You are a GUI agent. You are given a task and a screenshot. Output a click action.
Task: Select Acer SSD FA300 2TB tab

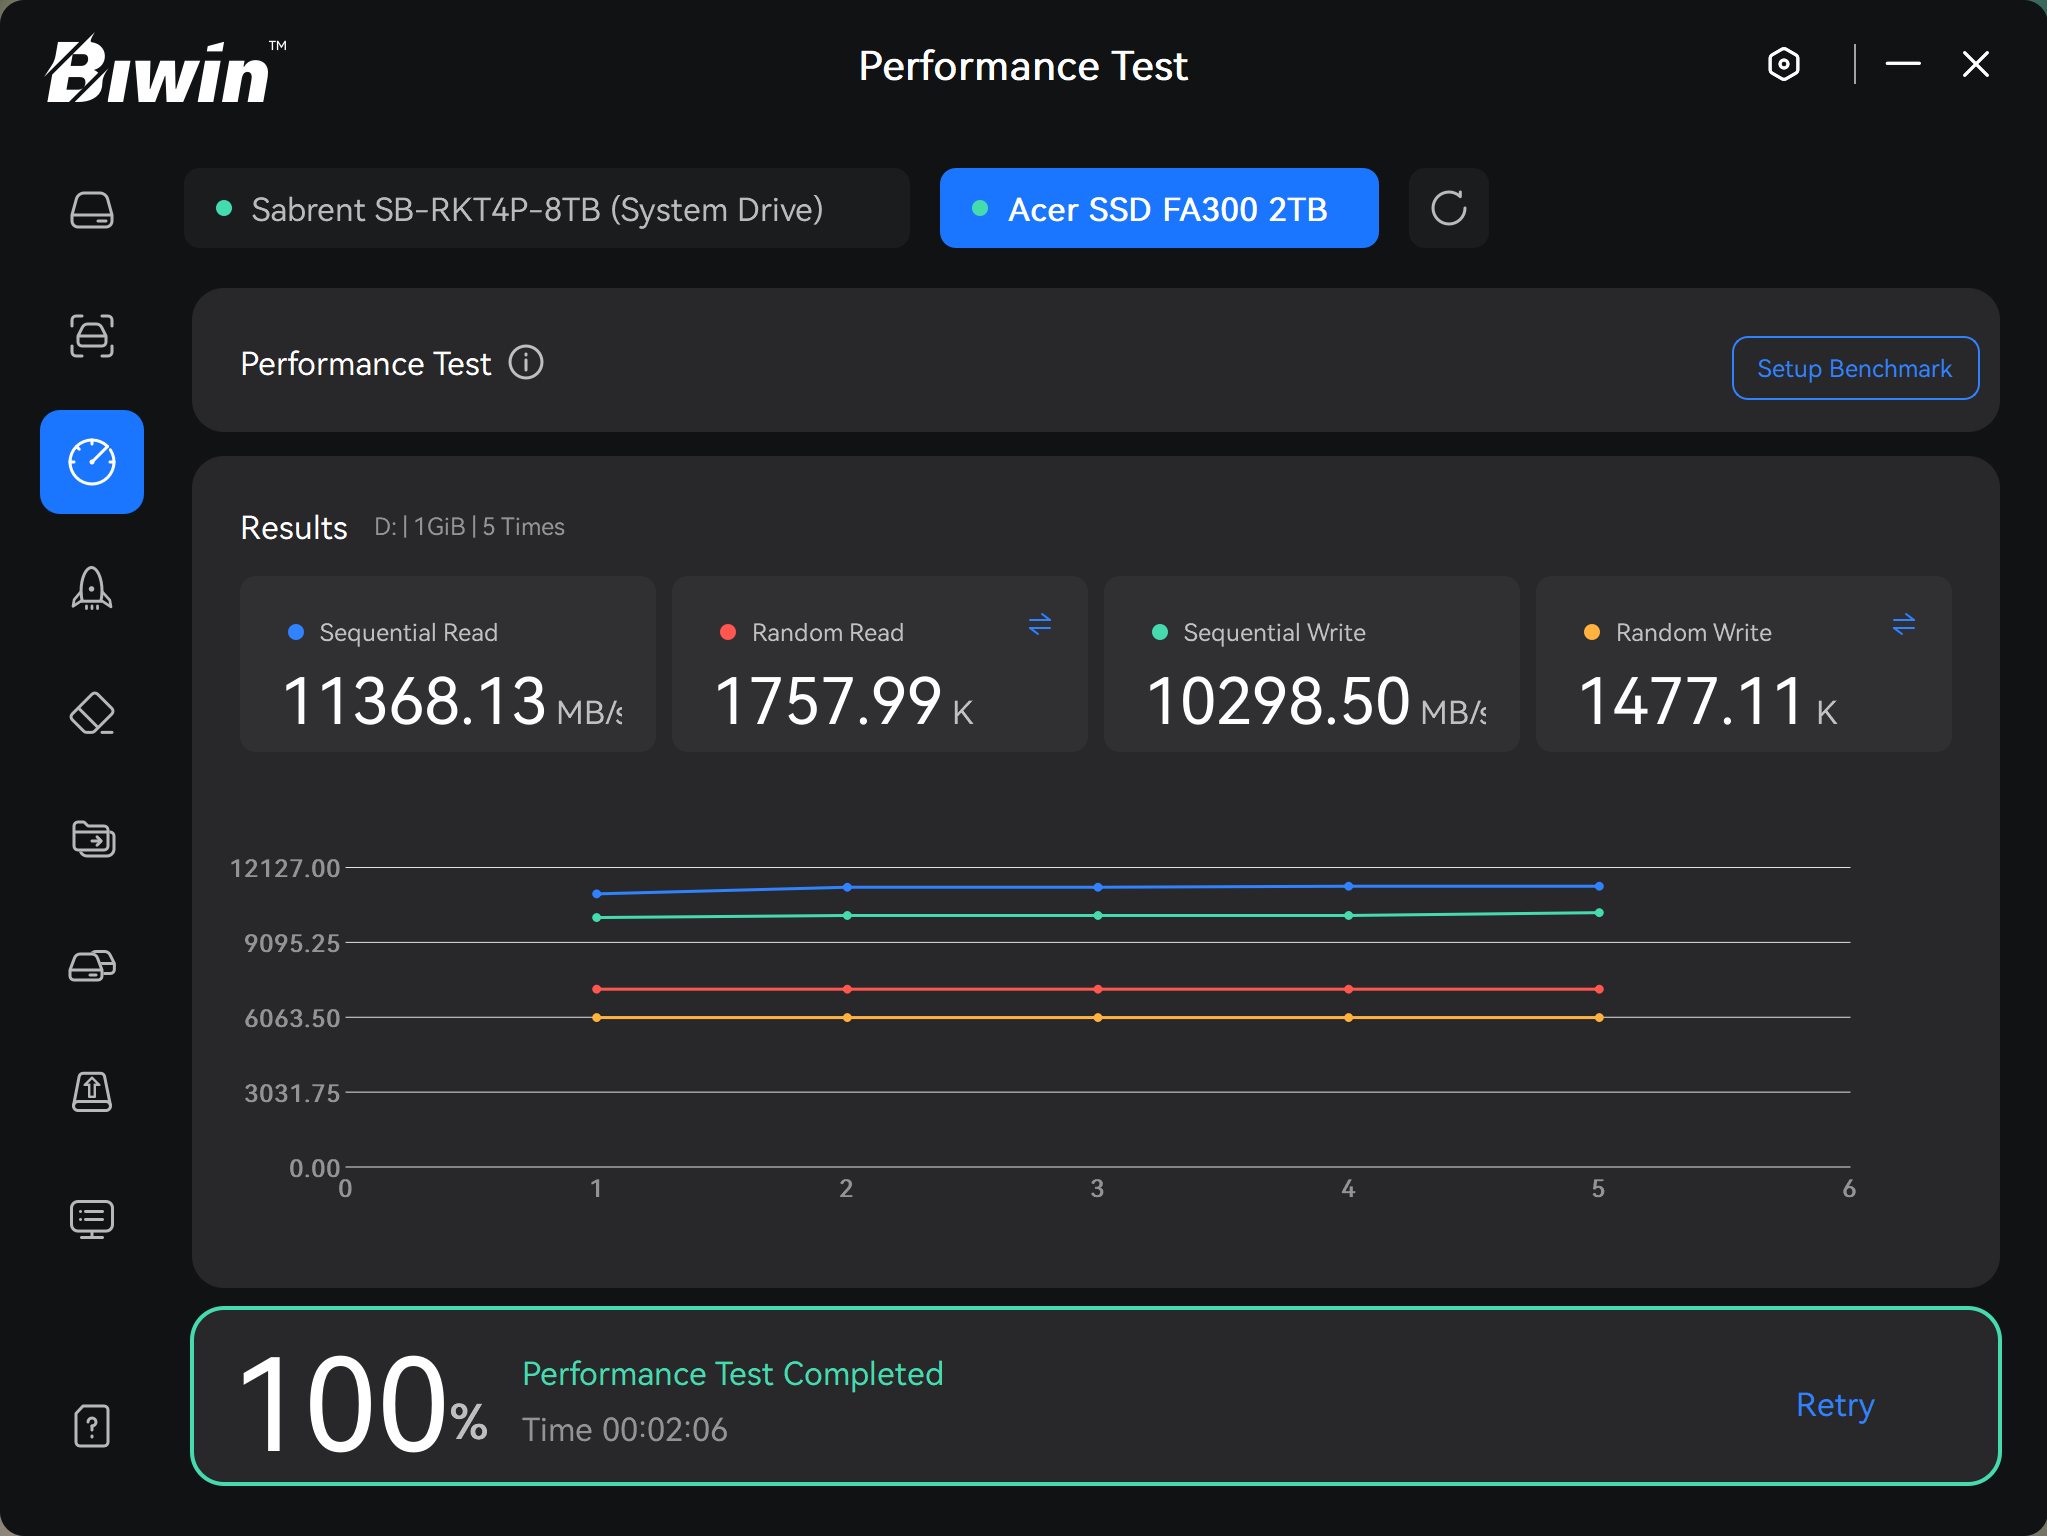pyautogui.click(x=1159, y=209)
